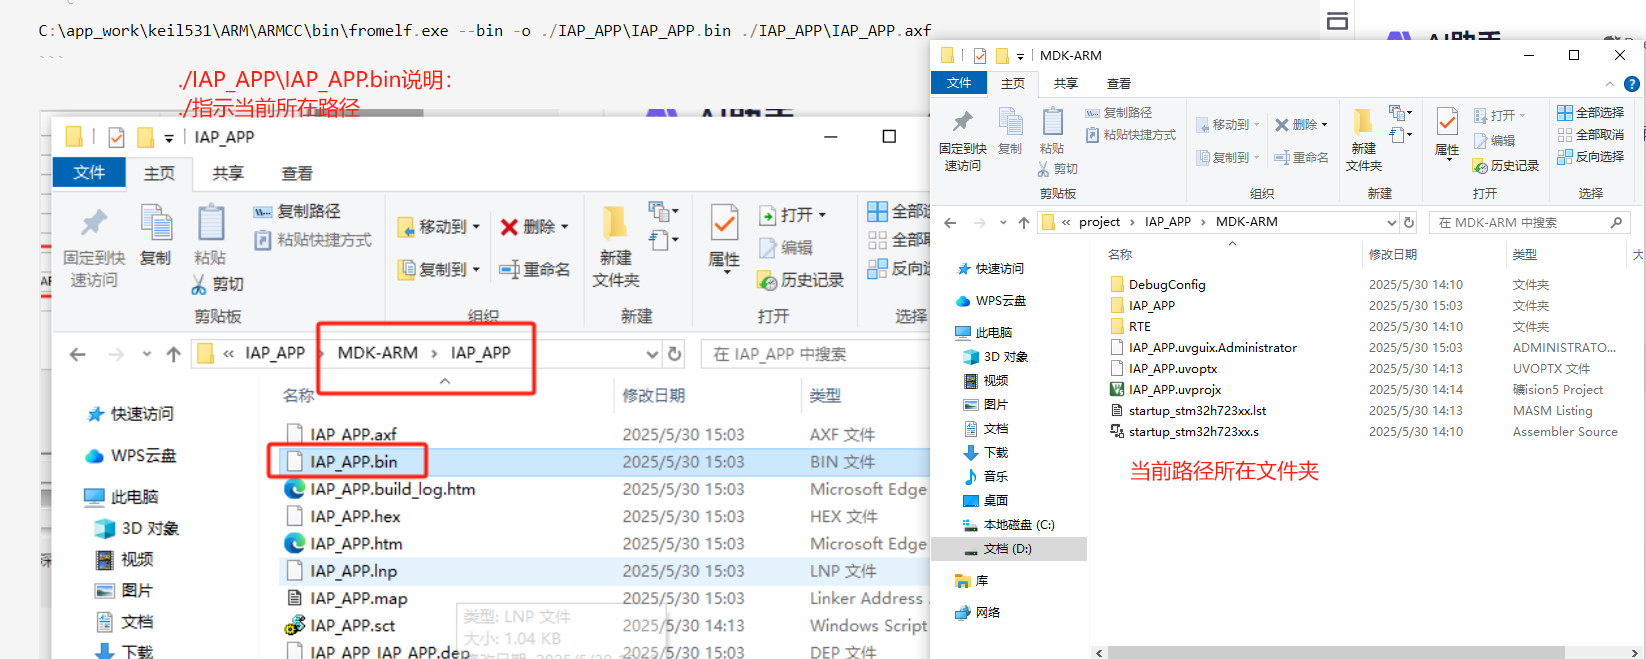Select DebugConfig folder in MDK-ARM window
The width and height of the screenshot is (1646, 659).
tap(1166, 285)
